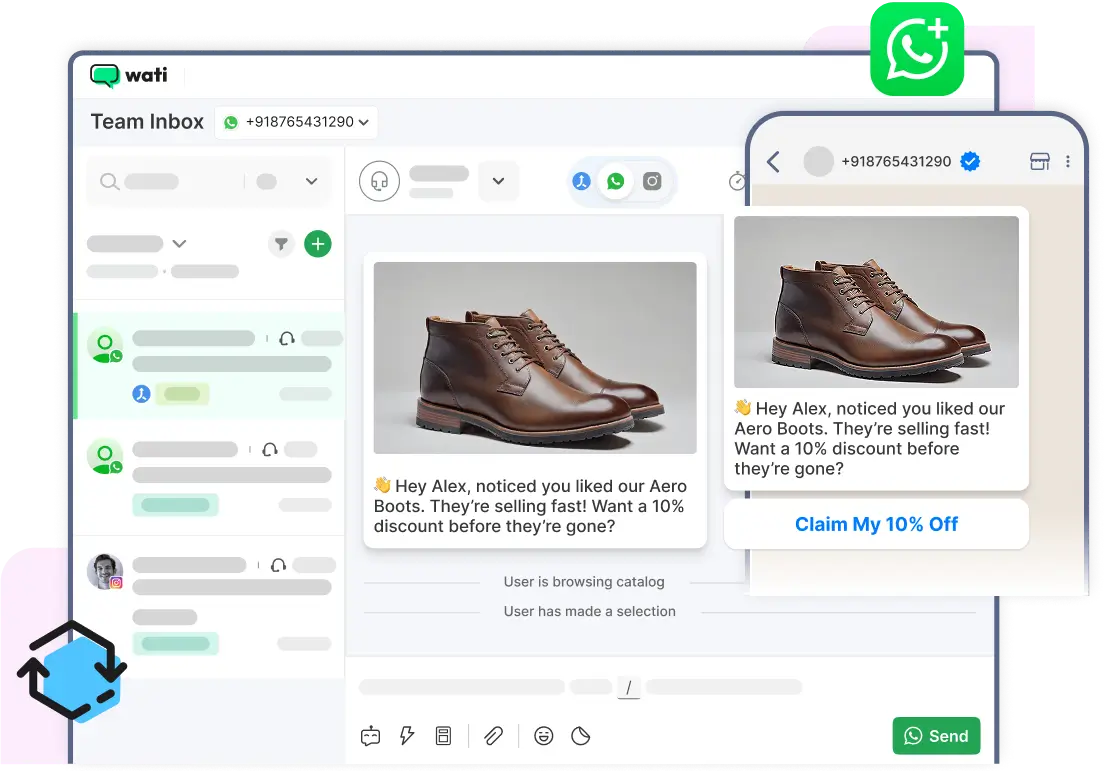Click the green Send button

936,736
